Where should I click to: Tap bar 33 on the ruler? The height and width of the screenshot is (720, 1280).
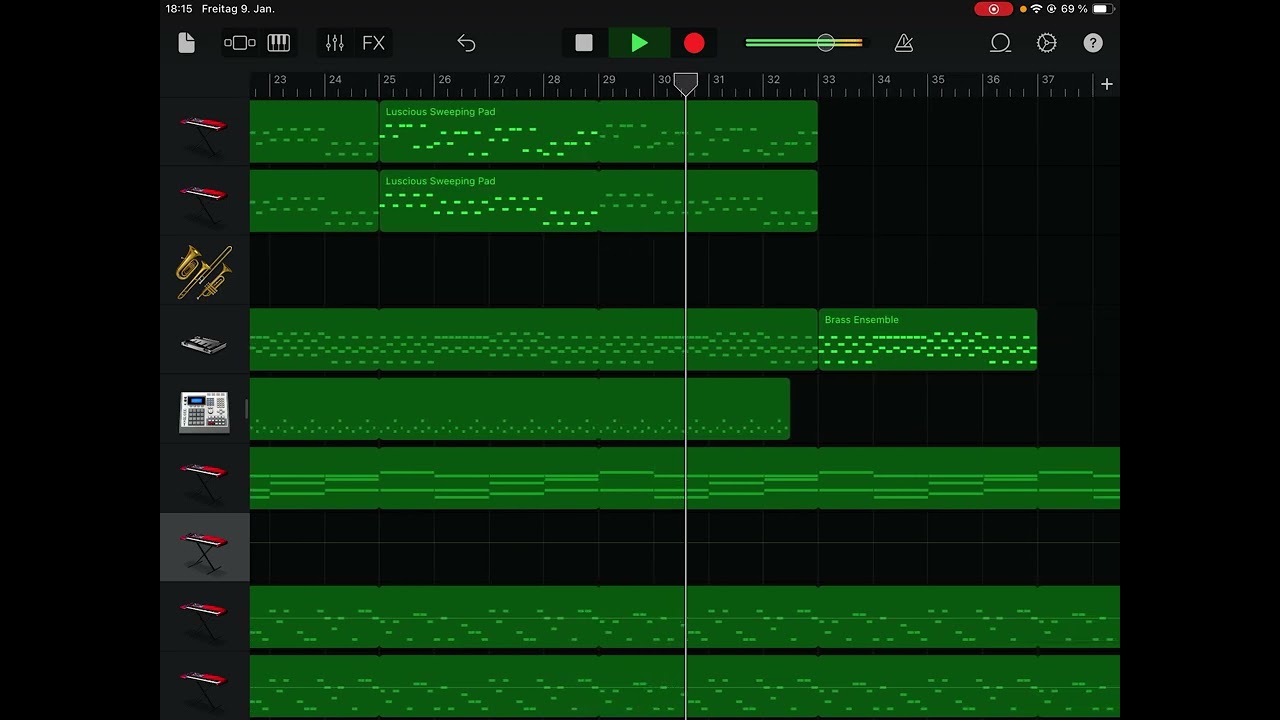click(828, 80)
